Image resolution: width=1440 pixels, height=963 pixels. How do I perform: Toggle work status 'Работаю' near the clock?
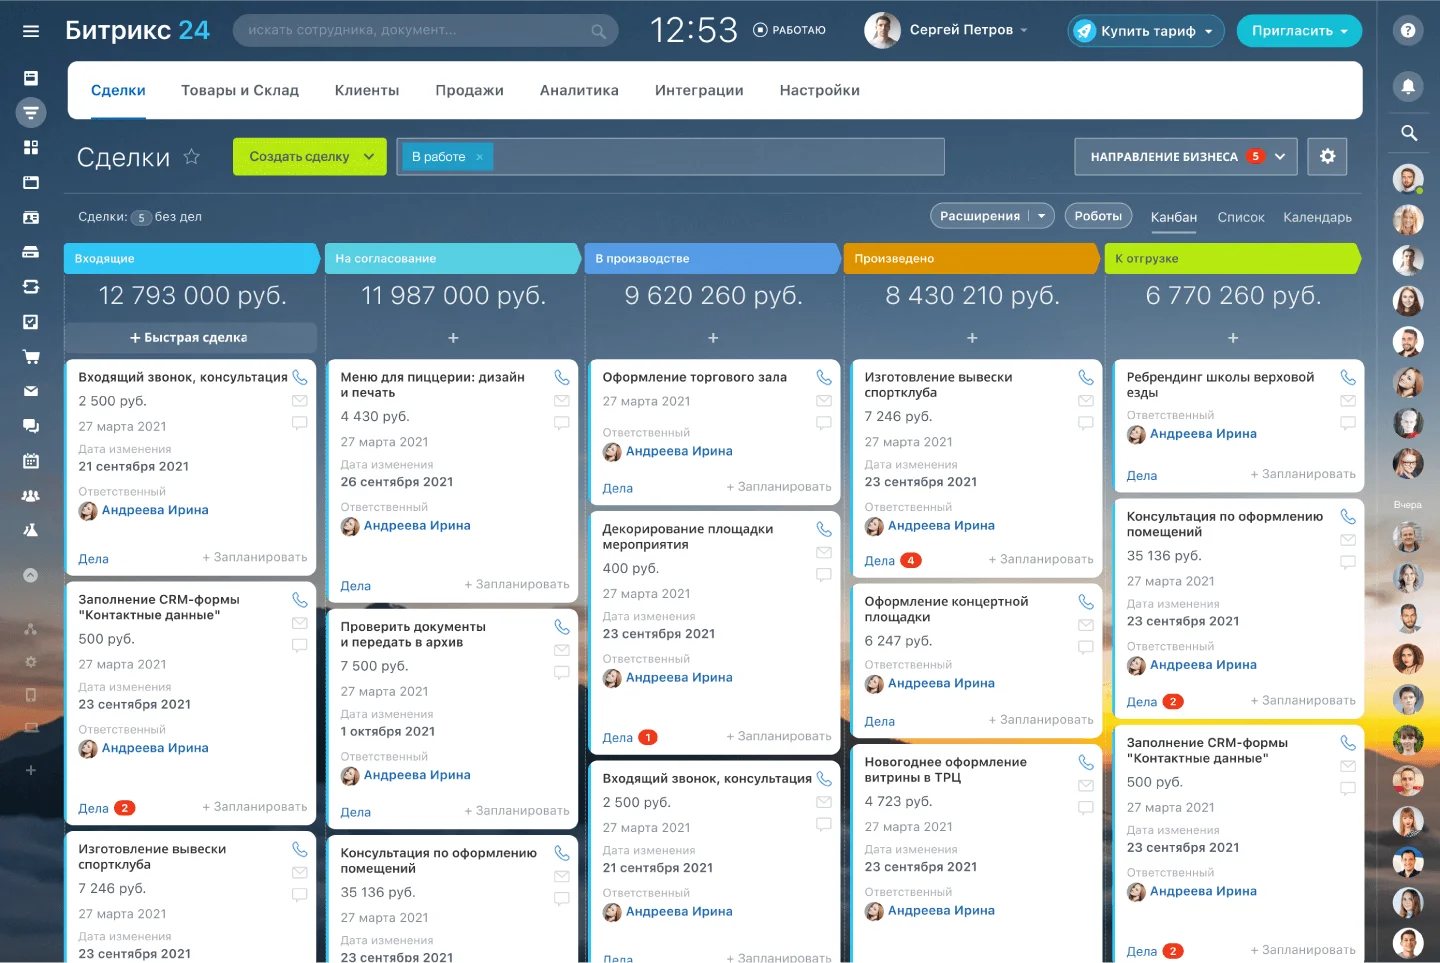coord(789,30)
